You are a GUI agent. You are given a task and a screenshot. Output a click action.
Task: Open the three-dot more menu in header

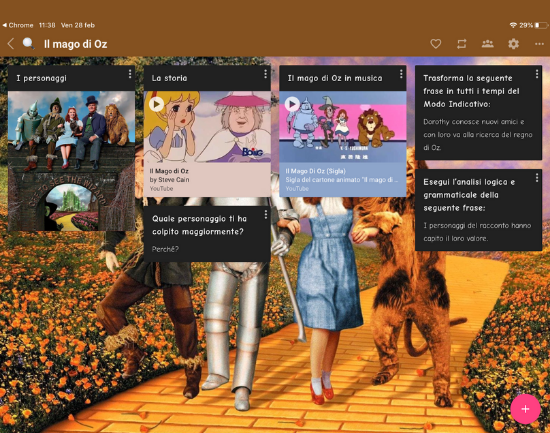pos(539,44)
